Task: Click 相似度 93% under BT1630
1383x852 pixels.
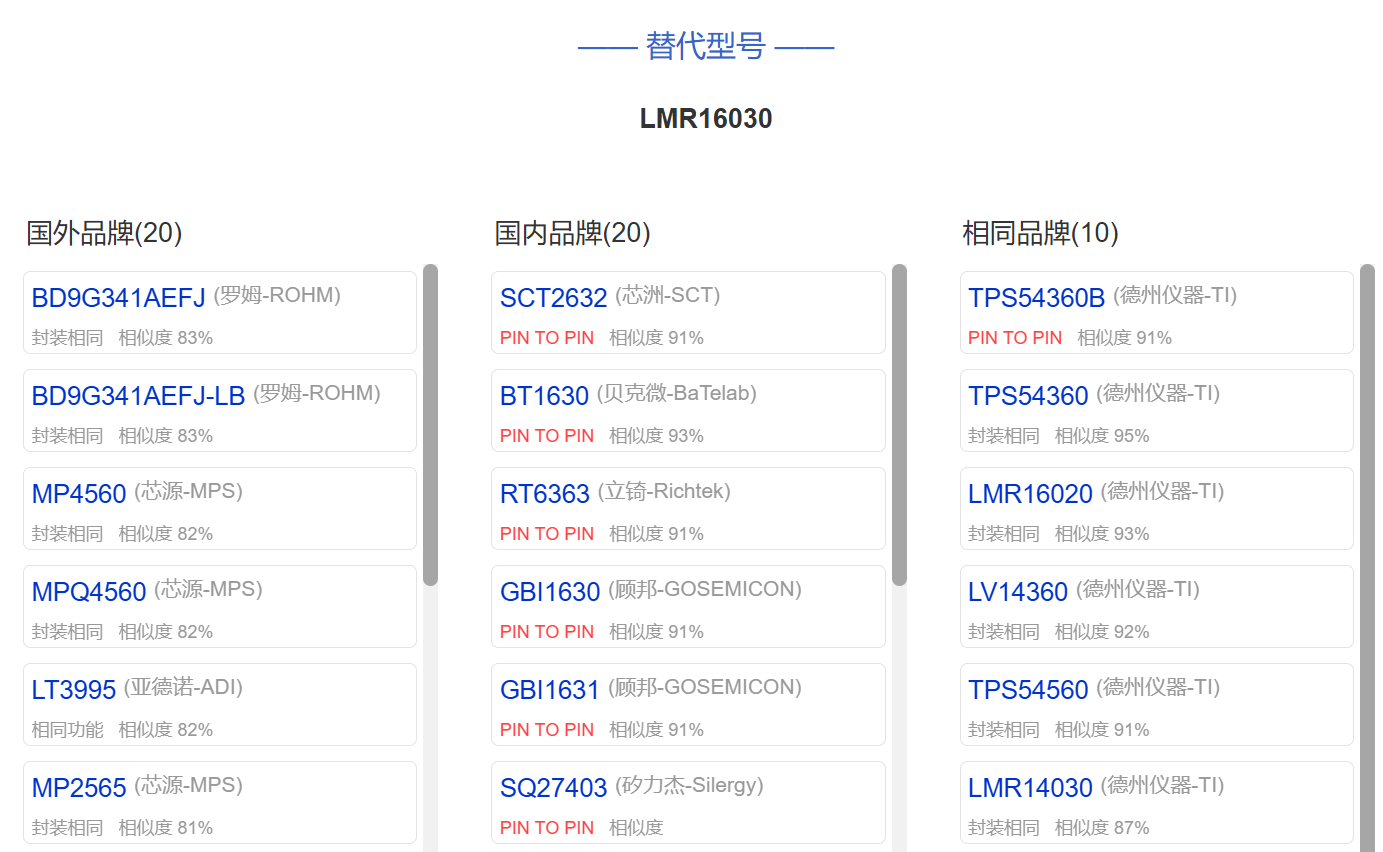Action: point(657,436)
